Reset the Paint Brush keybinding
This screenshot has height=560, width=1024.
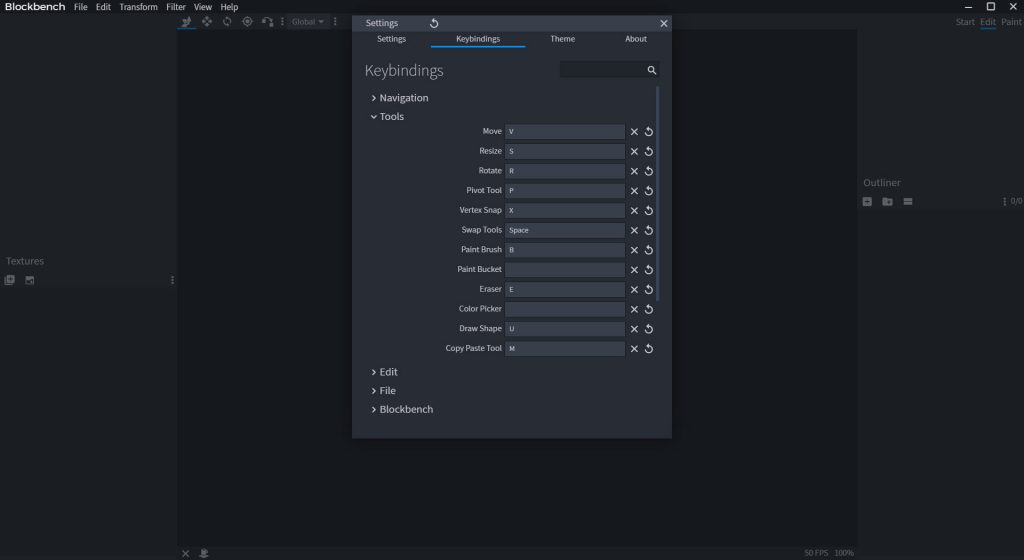[648, 250]
